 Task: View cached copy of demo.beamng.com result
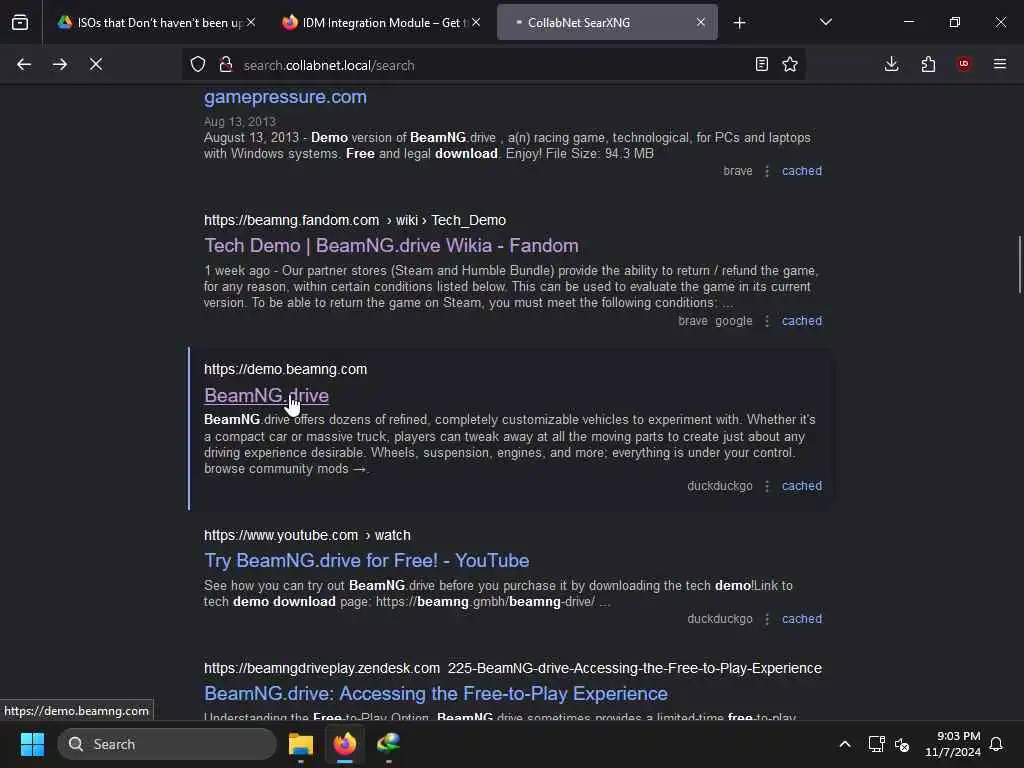[x=802, y=486]
